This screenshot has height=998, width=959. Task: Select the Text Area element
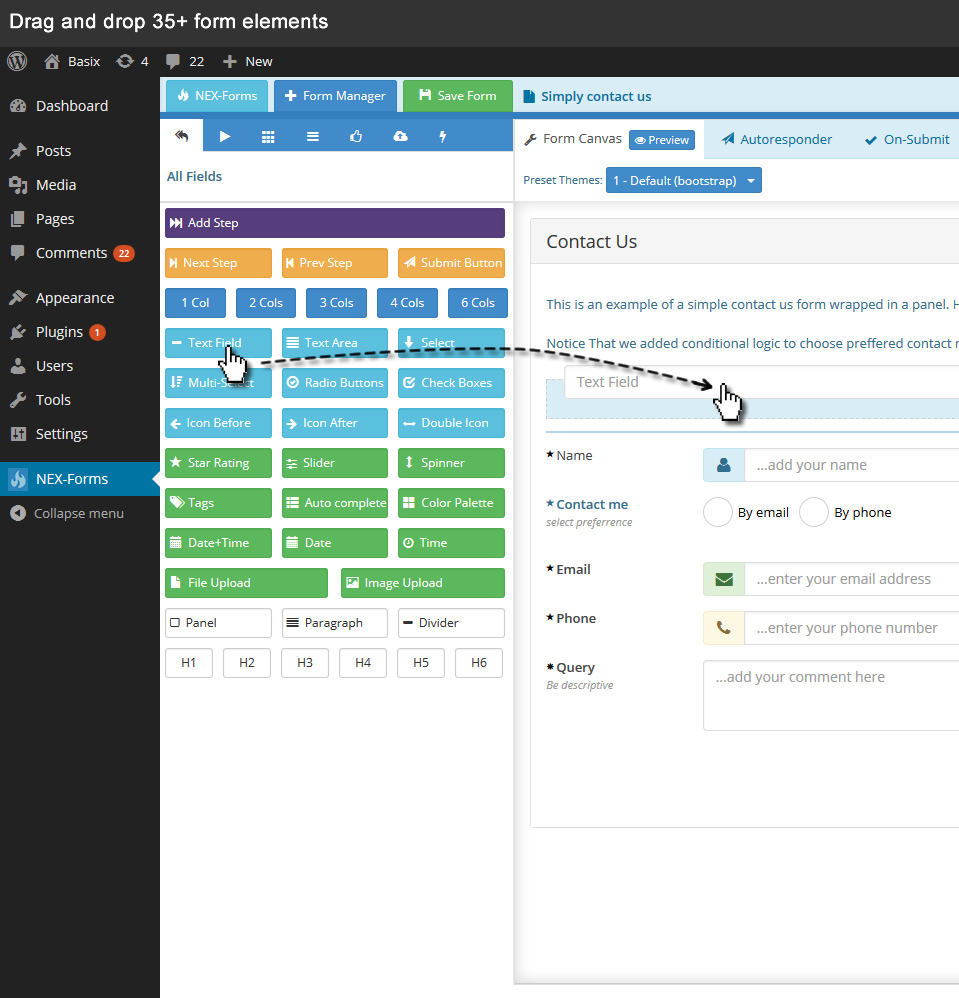[x=335, y=343]
